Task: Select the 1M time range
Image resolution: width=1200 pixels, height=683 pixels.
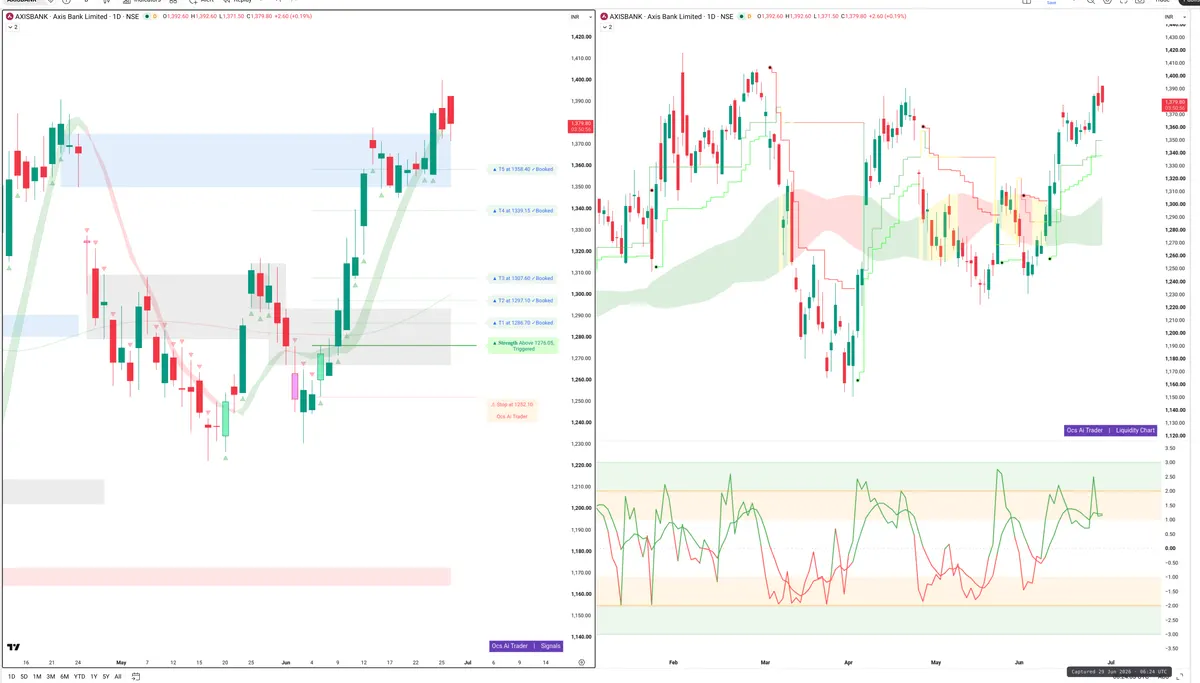Action: point(37,677)
